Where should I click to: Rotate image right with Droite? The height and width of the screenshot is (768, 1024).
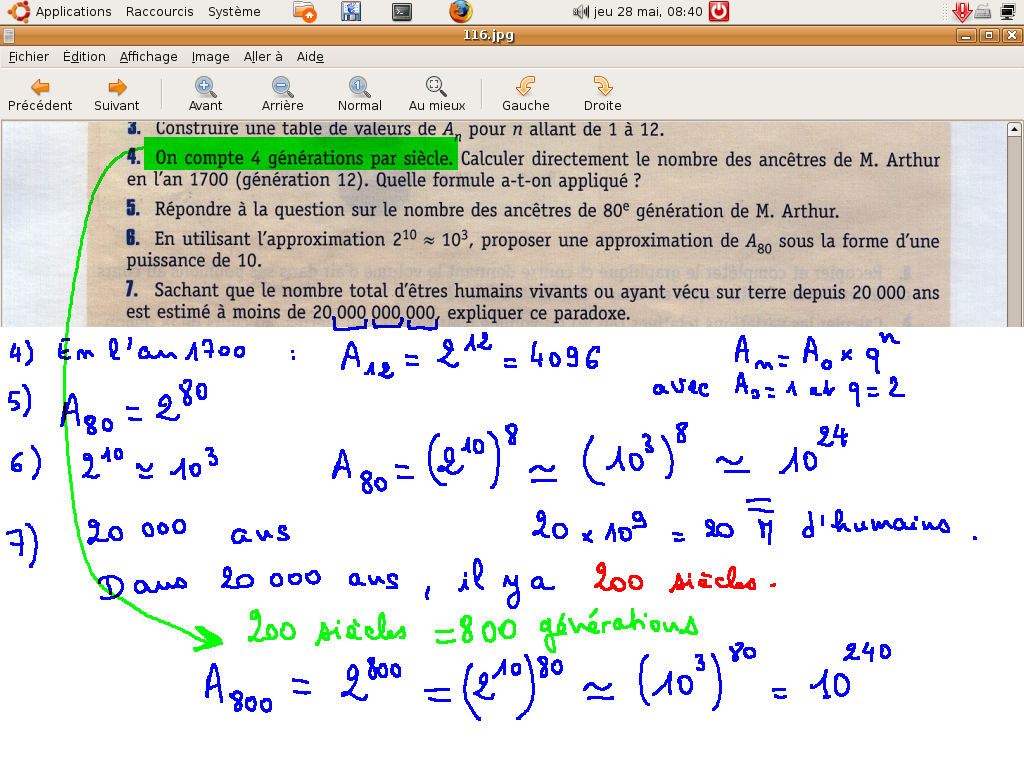tap(602, 94)
